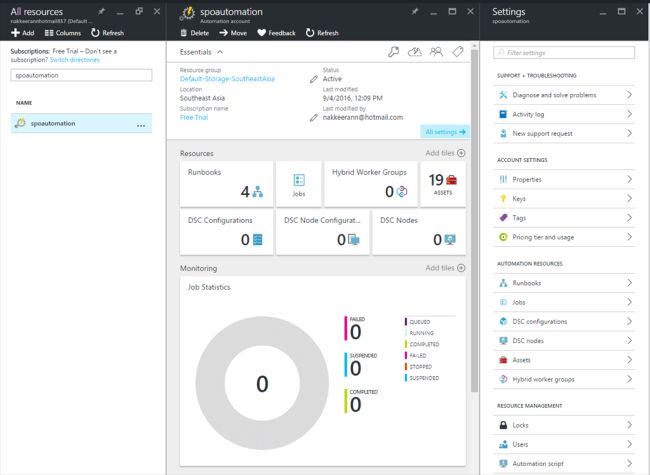Viewport: 650px width, 475px height.
Task: Click the Add button in All resources
Action: coord(22,33)
